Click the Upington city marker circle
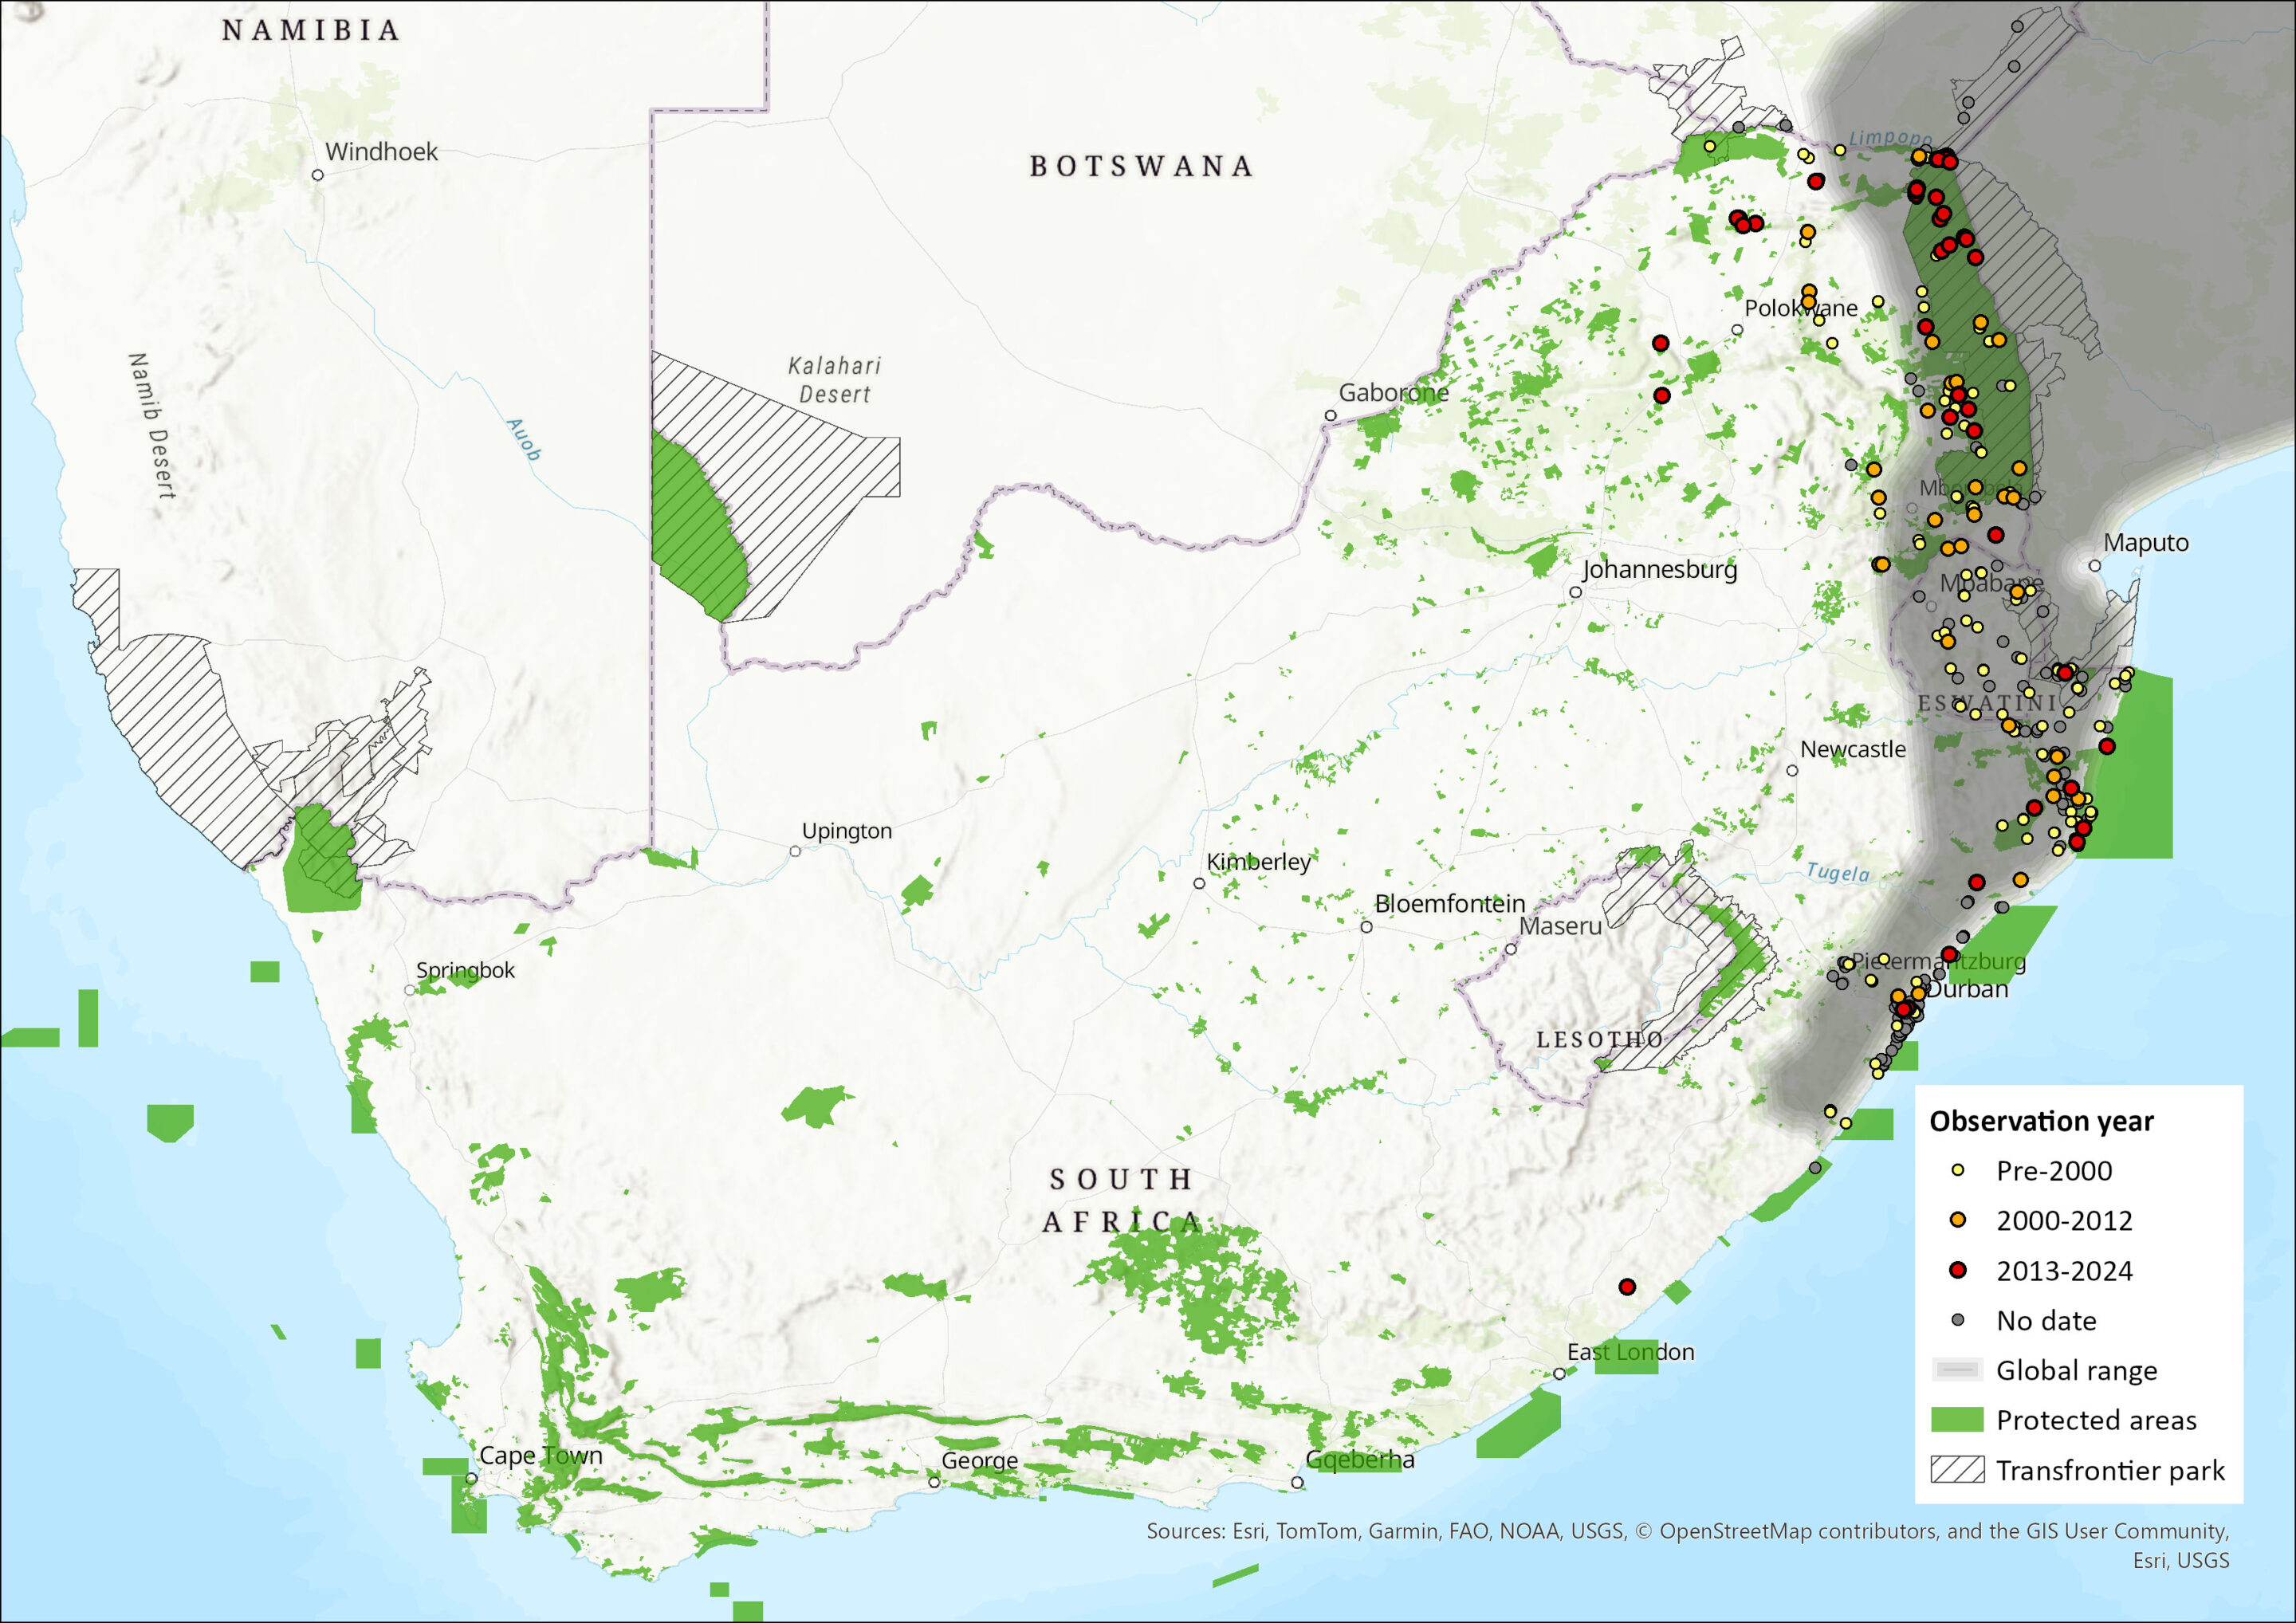 click(795, 851)
